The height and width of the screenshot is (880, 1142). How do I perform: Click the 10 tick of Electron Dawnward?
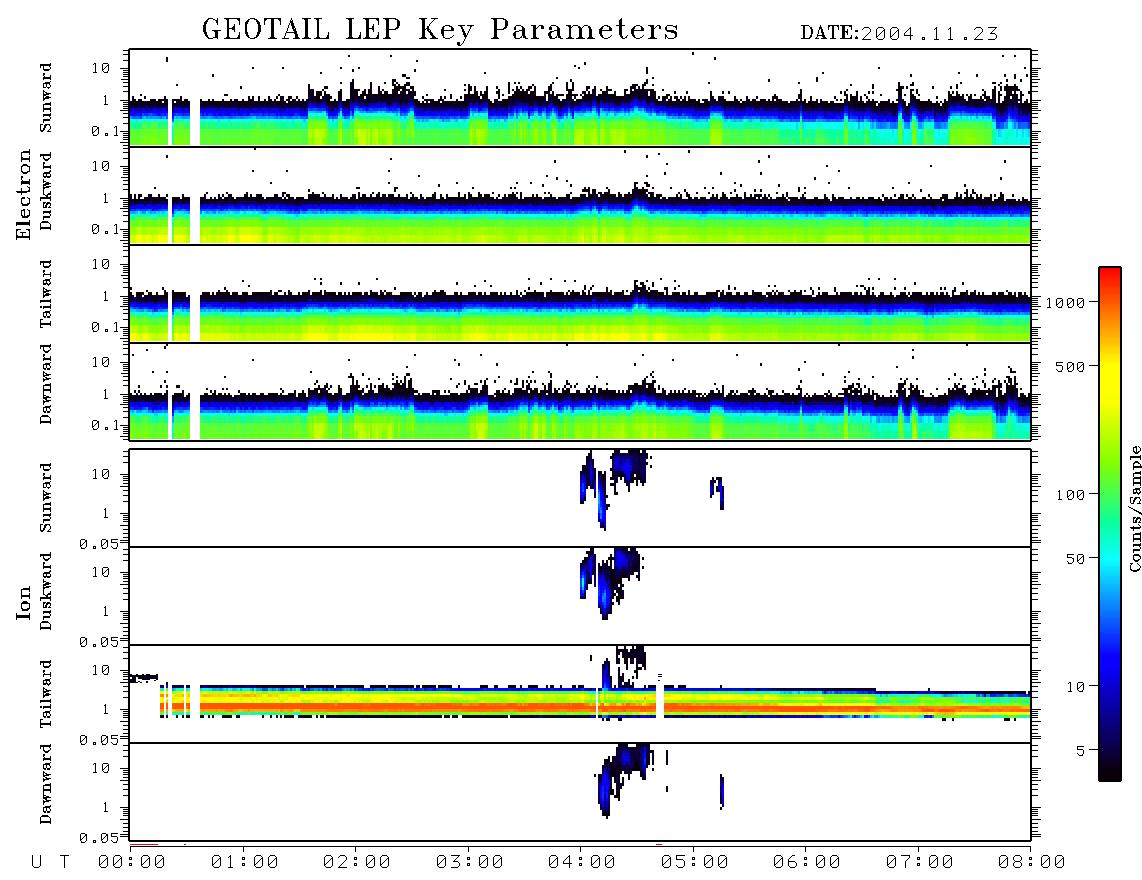pyautogui.click(x=101, y=362)
